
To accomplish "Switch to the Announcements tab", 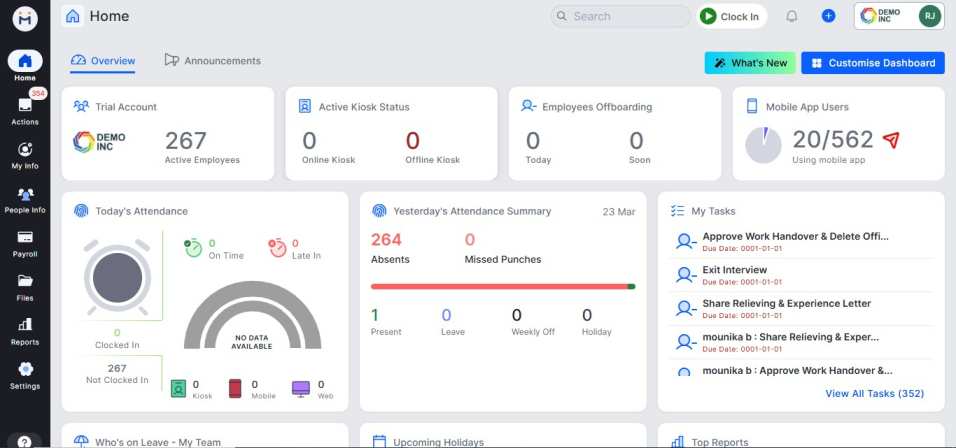I will 212,61.
